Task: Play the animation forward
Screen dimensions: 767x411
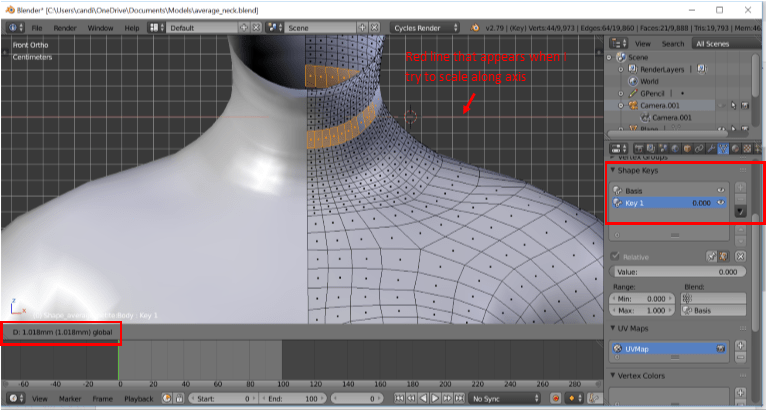Action: [x=435, y=398]
